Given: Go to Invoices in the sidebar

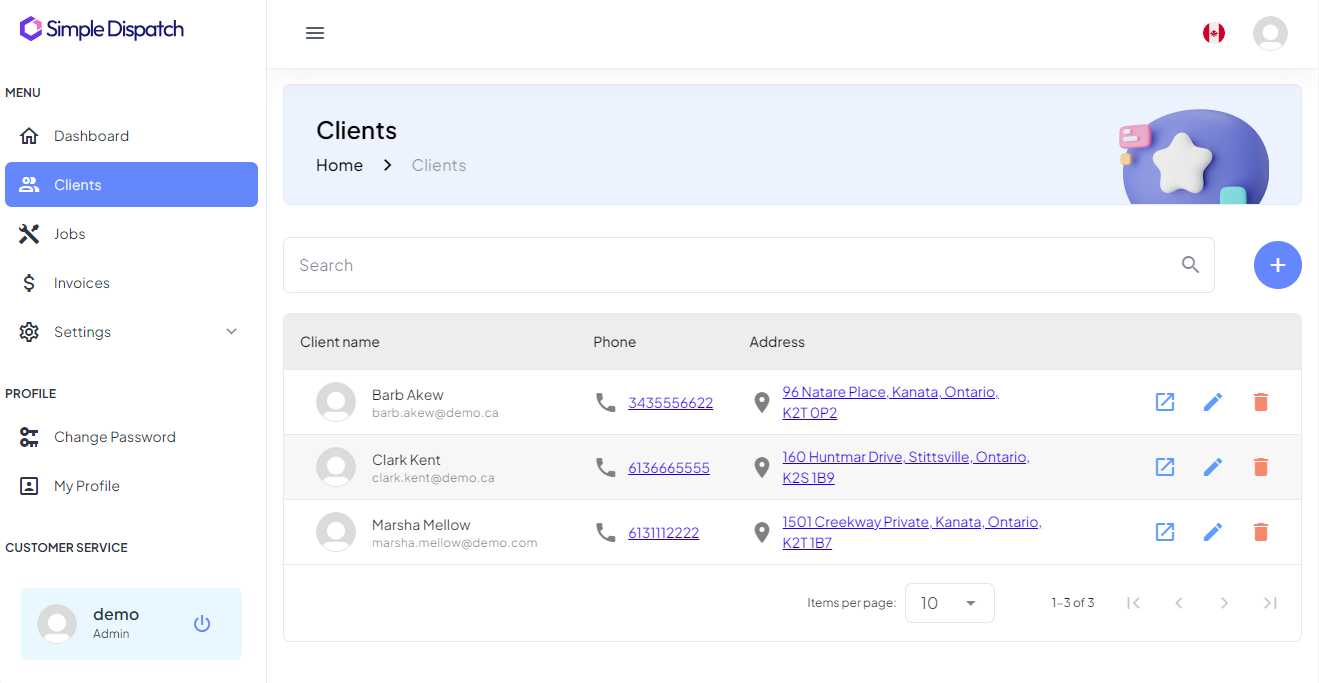Looking at the screenshot, I should click(82, 283).
